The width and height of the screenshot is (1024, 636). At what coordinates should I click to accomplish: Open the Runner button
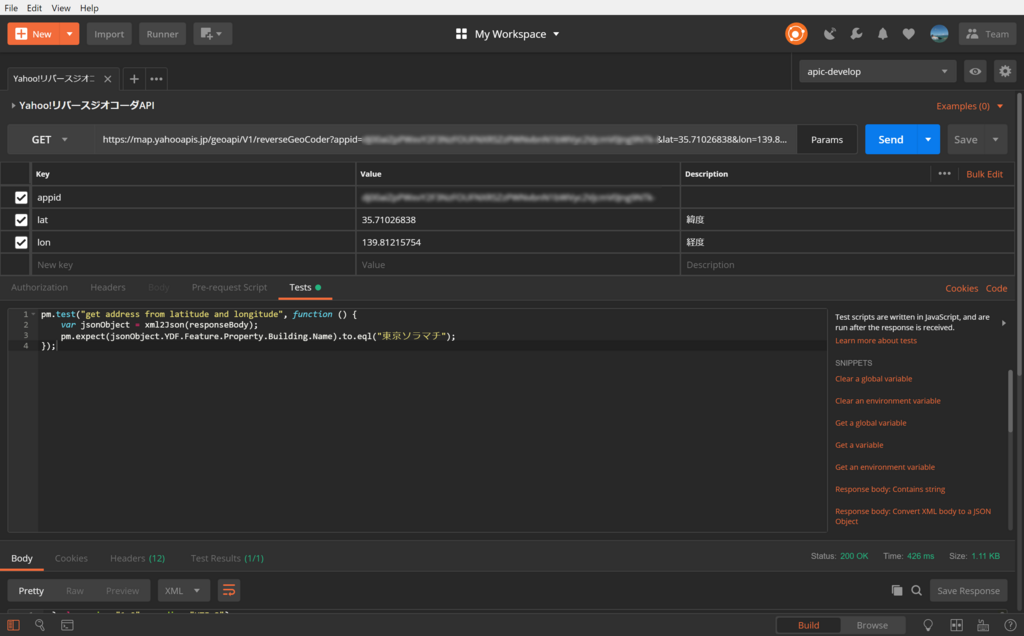(x=162, y=34)
